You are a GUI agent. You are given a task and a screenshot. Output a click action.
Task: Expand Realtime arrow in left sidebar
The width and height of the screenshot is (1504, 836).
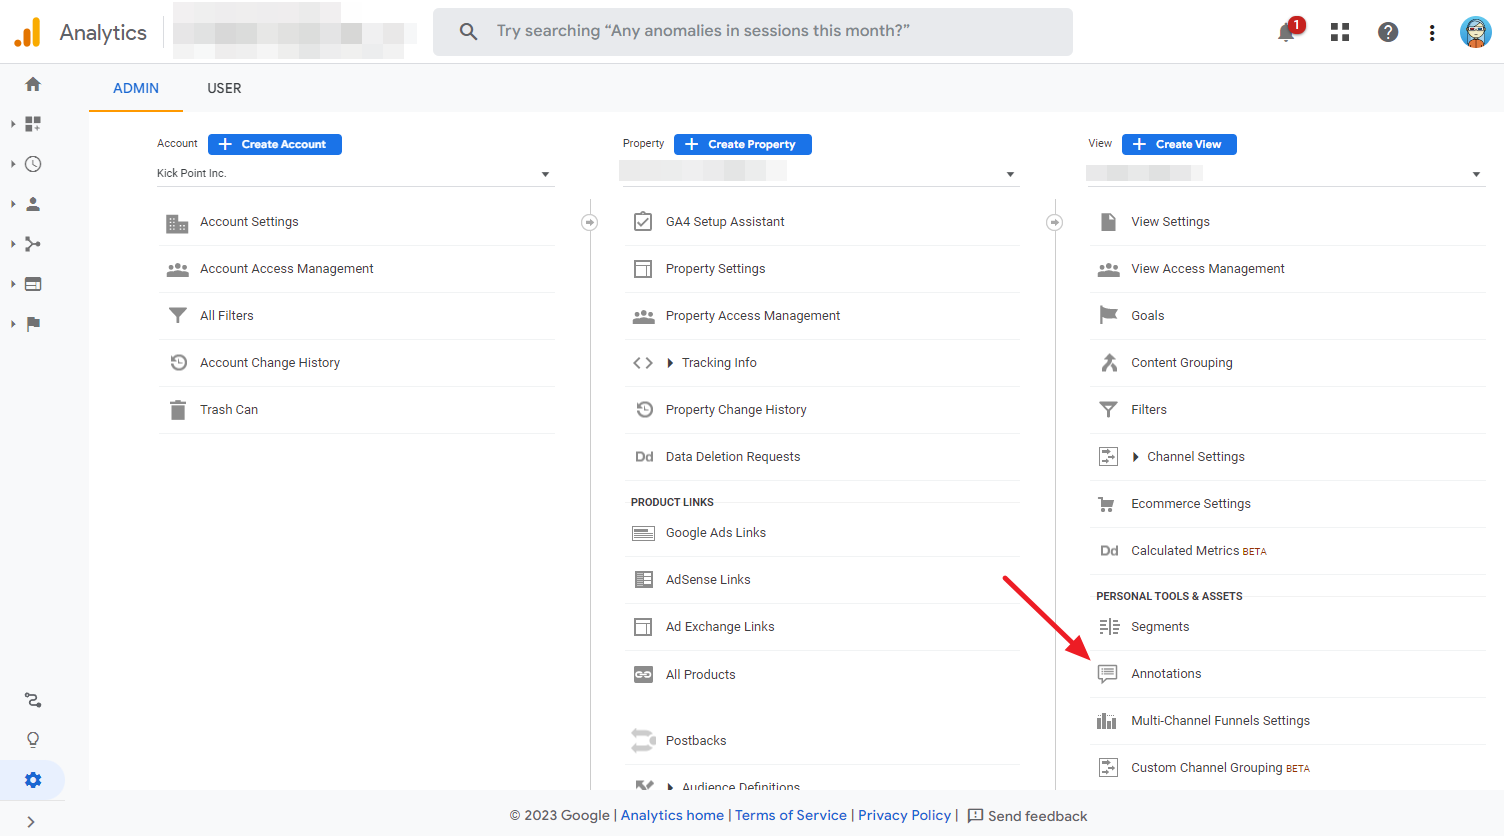[x=13, y=164]
